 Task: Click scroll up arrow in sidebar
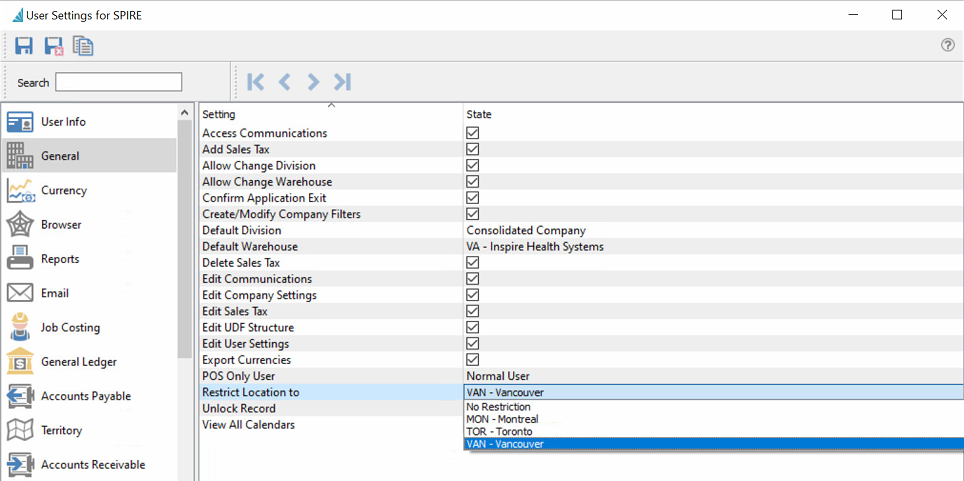184,113
